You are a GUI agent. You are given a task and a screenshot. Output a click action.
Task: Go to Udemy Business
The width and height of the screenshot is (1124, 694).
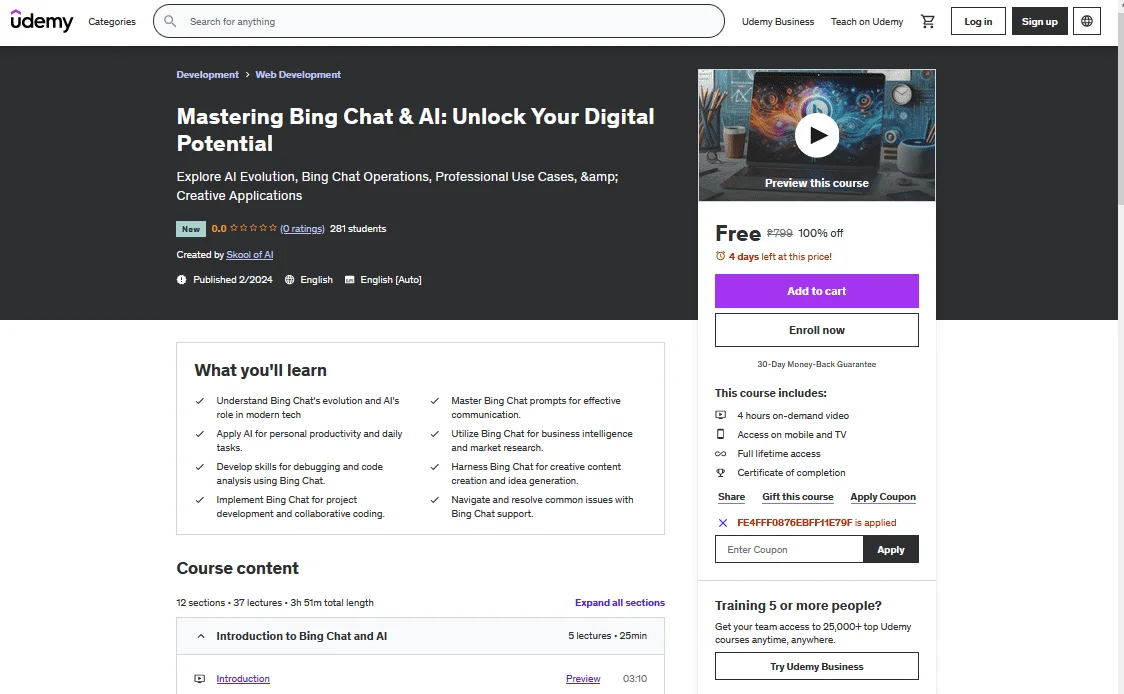point(778,22)
